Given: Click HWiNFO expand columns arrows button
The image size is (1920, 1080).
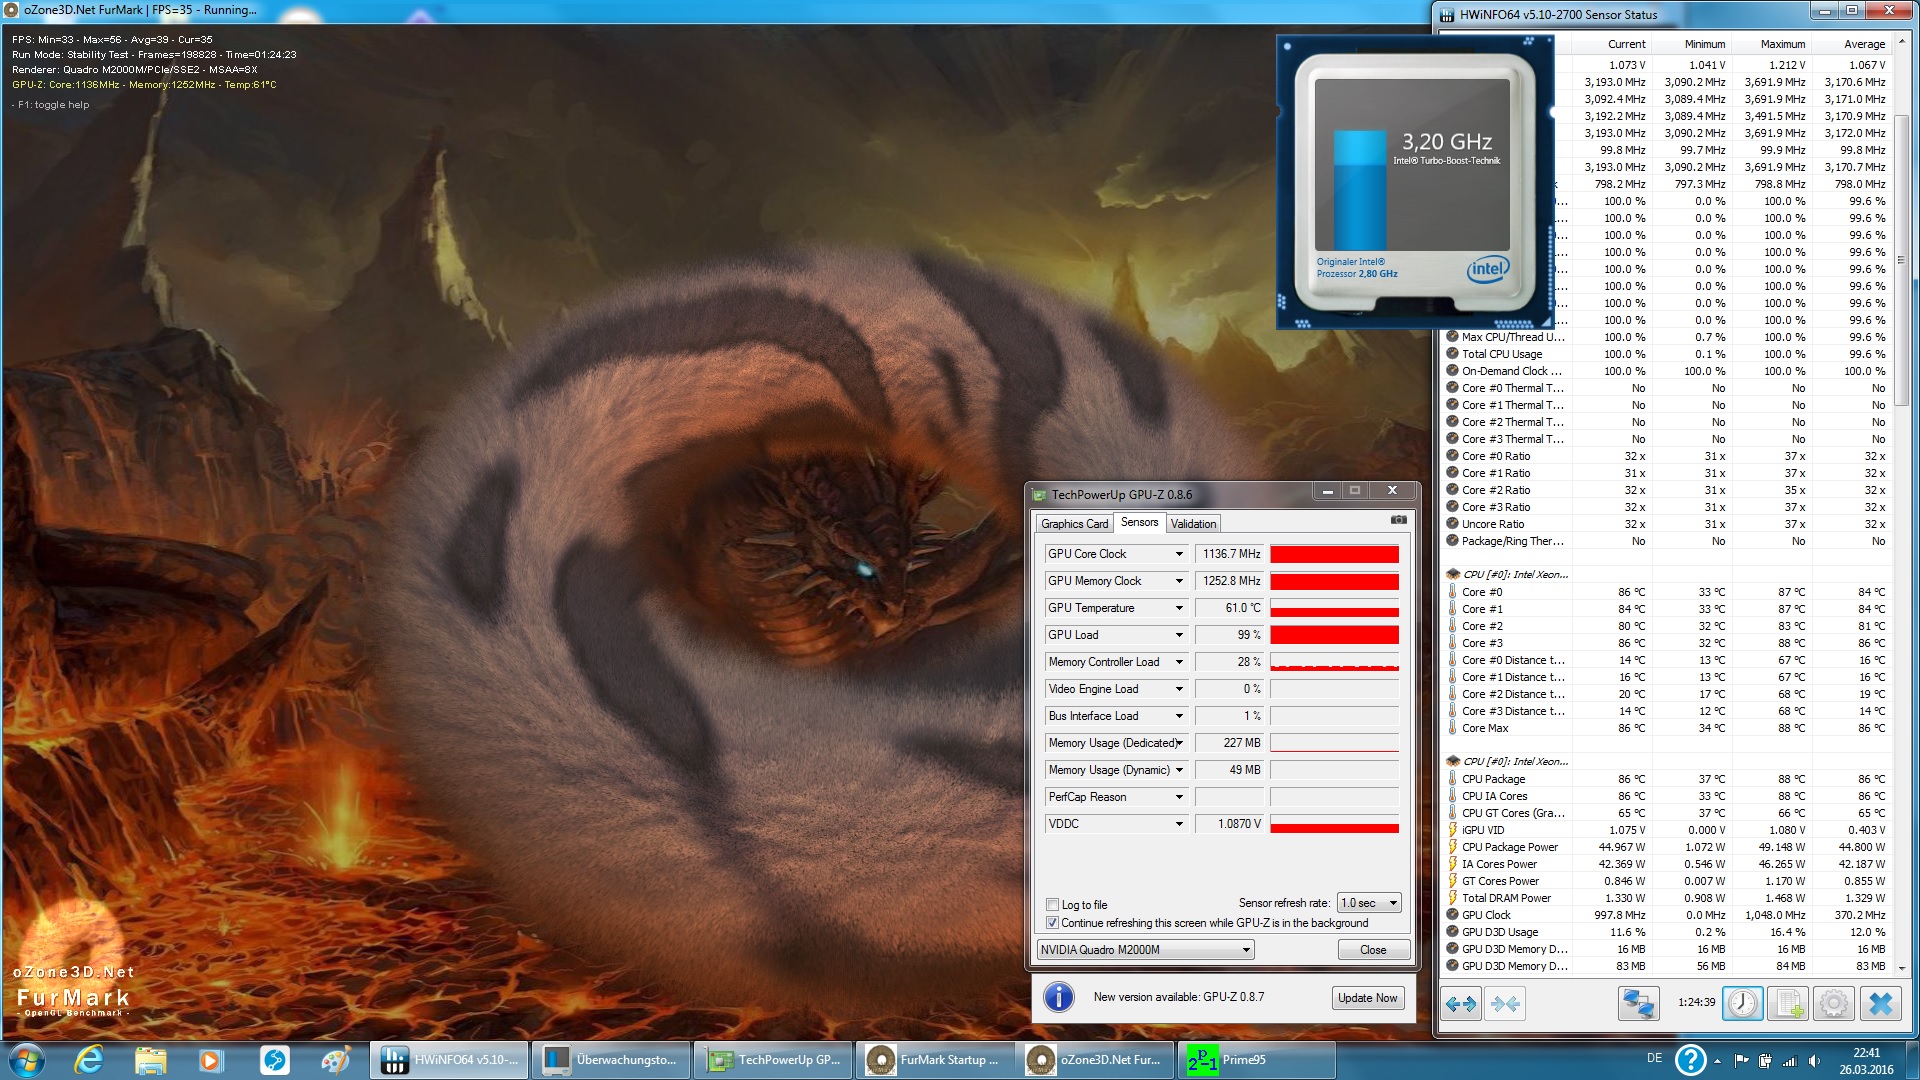Looking at the screenshot, I should point(1461,1003).
